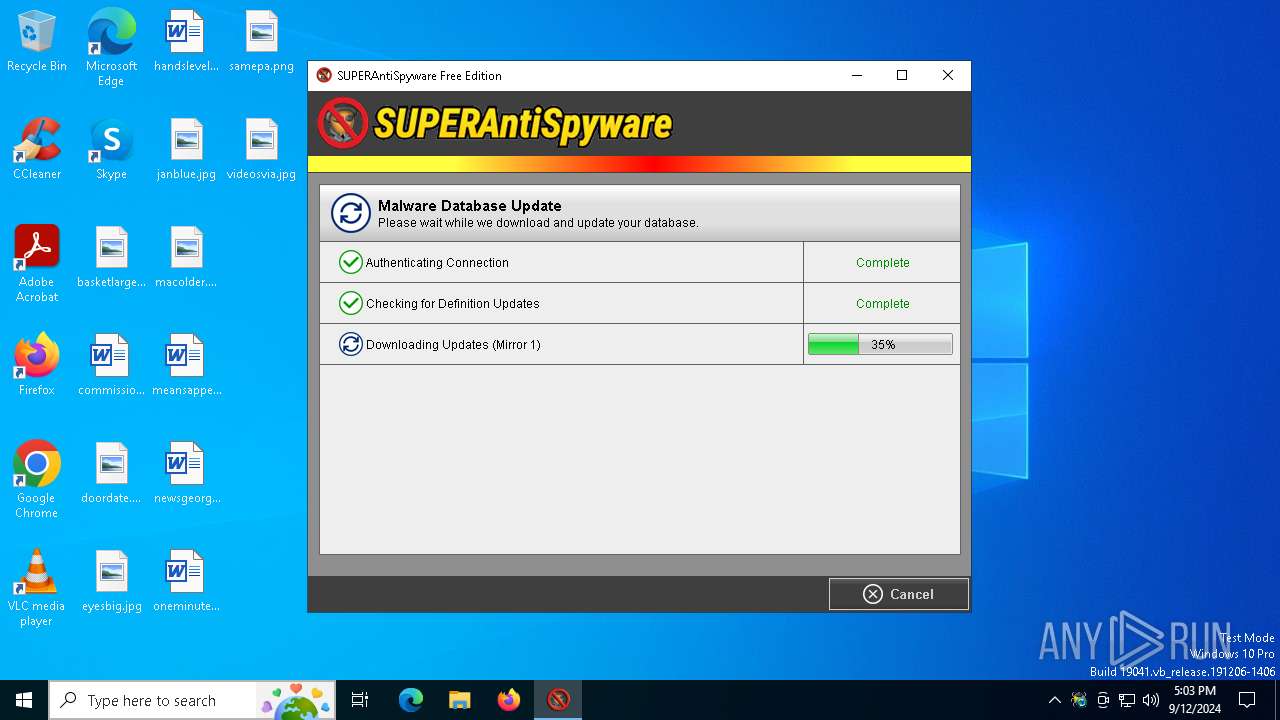Select 'Checking for Definition Updates' text
The height and width of the screenshot is (720, 1280).
pyautogui.click(x=453, y=304)
